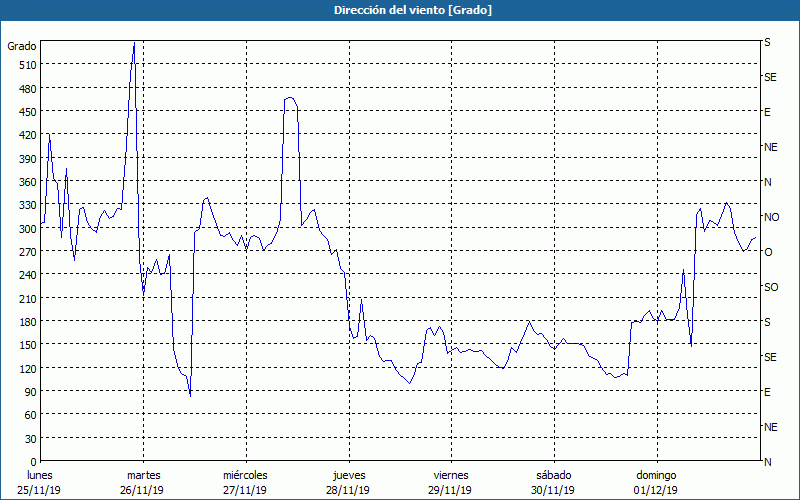
Task: Select the 'martes' day label
Action: pyautogui.click(x=143, y=476)
